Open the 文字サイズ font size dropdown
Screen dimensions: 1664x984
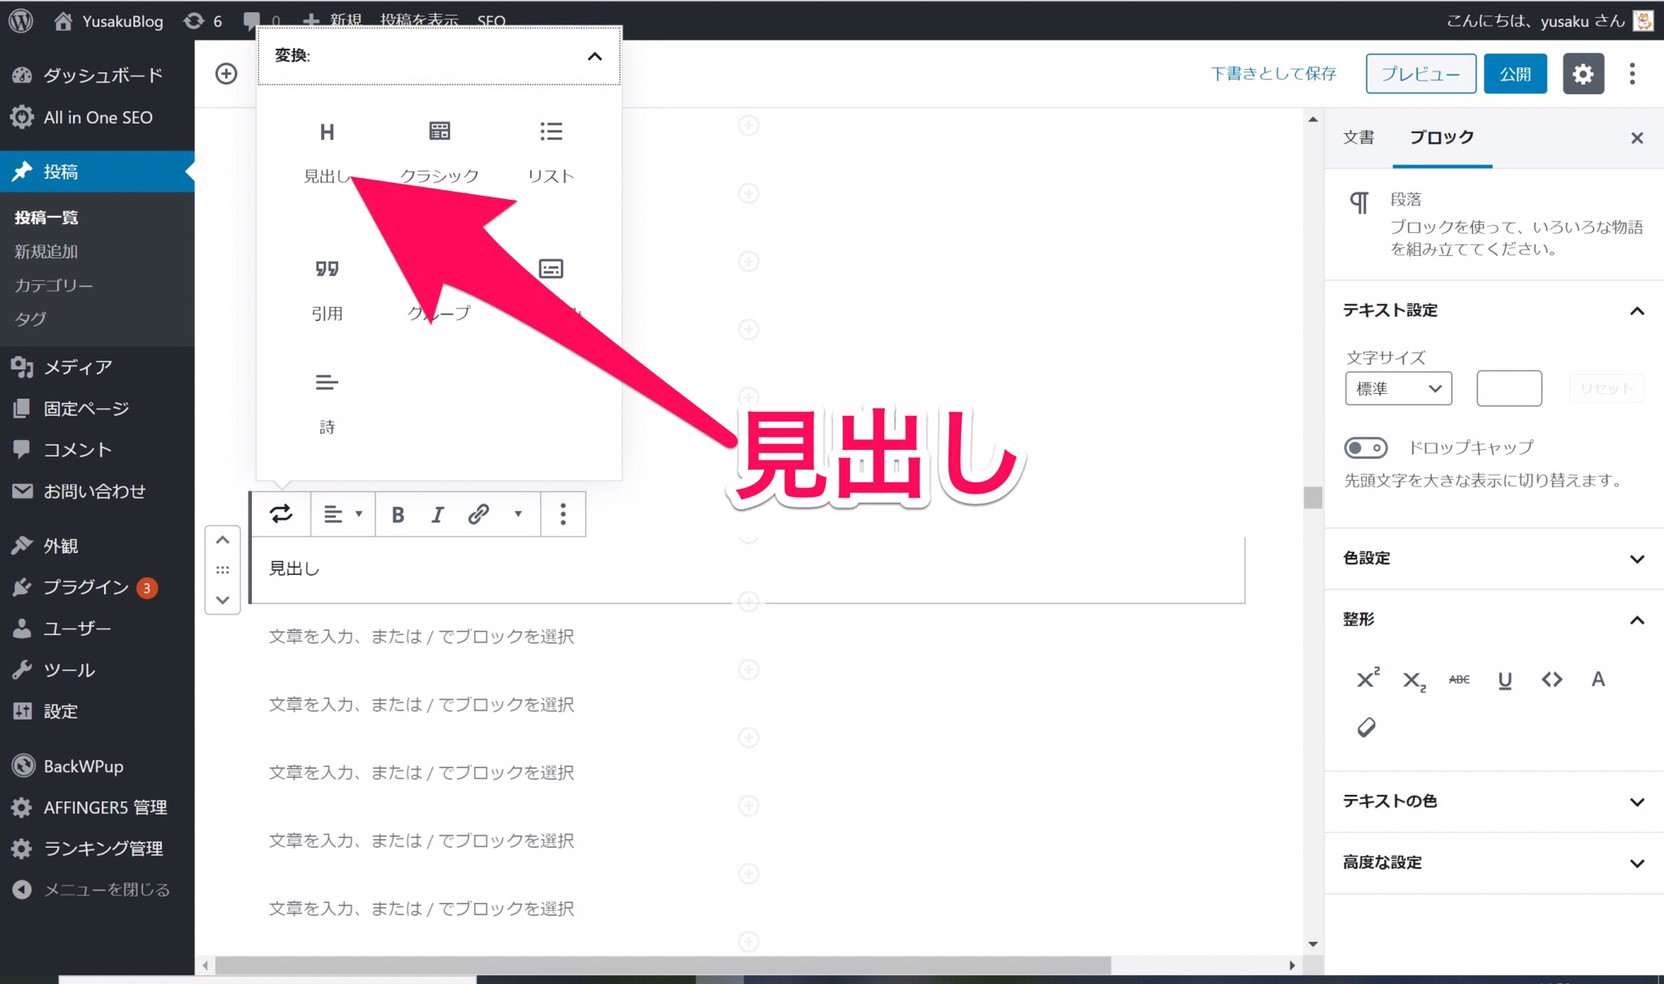pos(1397,389)
